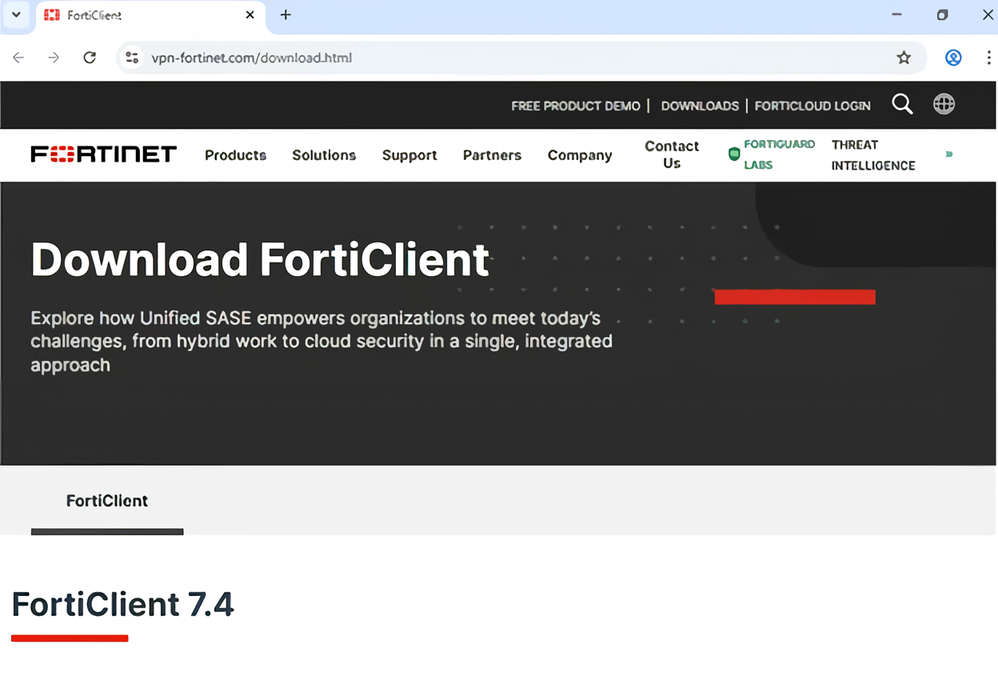
Task: Open the Chrome profile icon
Action: 952,57
